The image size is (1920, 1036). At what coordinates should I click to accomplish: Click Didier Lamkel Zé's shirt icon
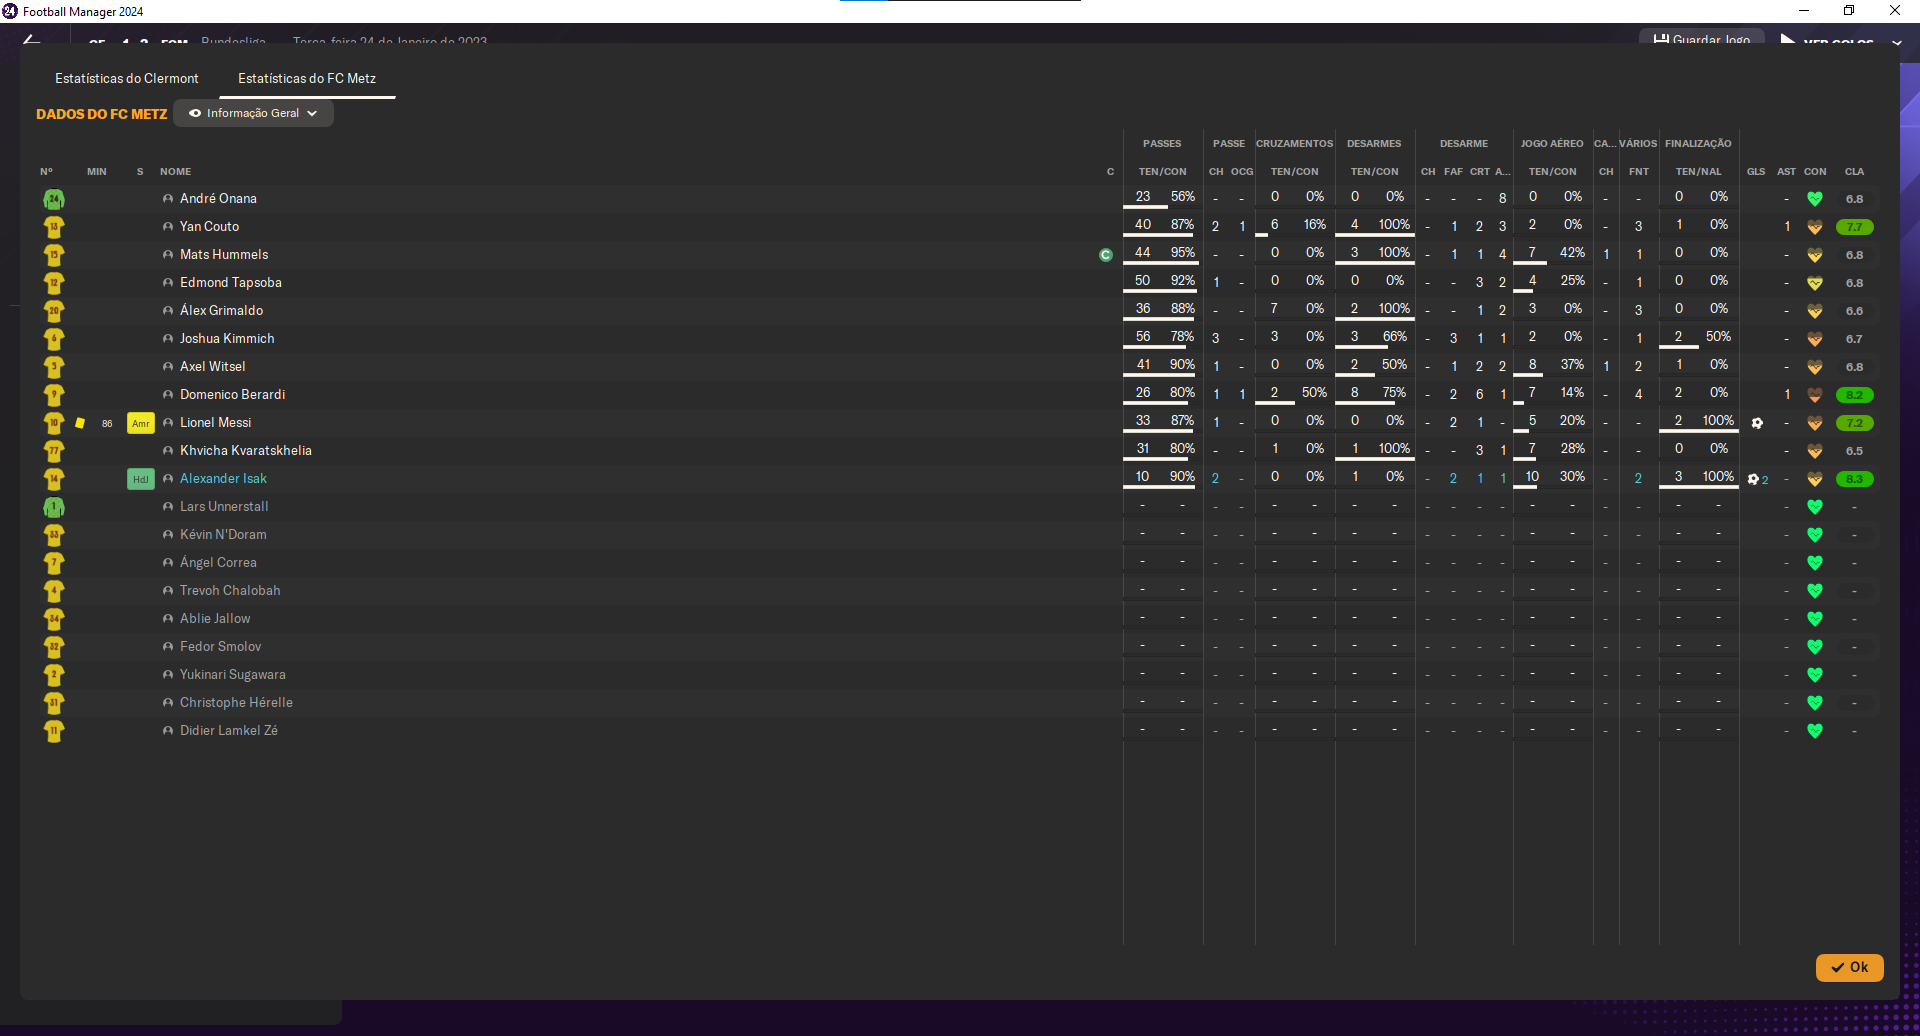[x=54, y=731]
